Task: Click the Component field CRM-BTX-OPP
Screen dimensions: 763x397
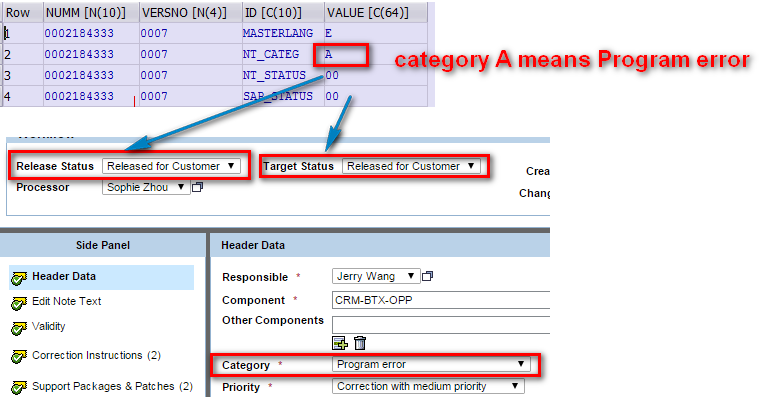Action: pos(441,300)
